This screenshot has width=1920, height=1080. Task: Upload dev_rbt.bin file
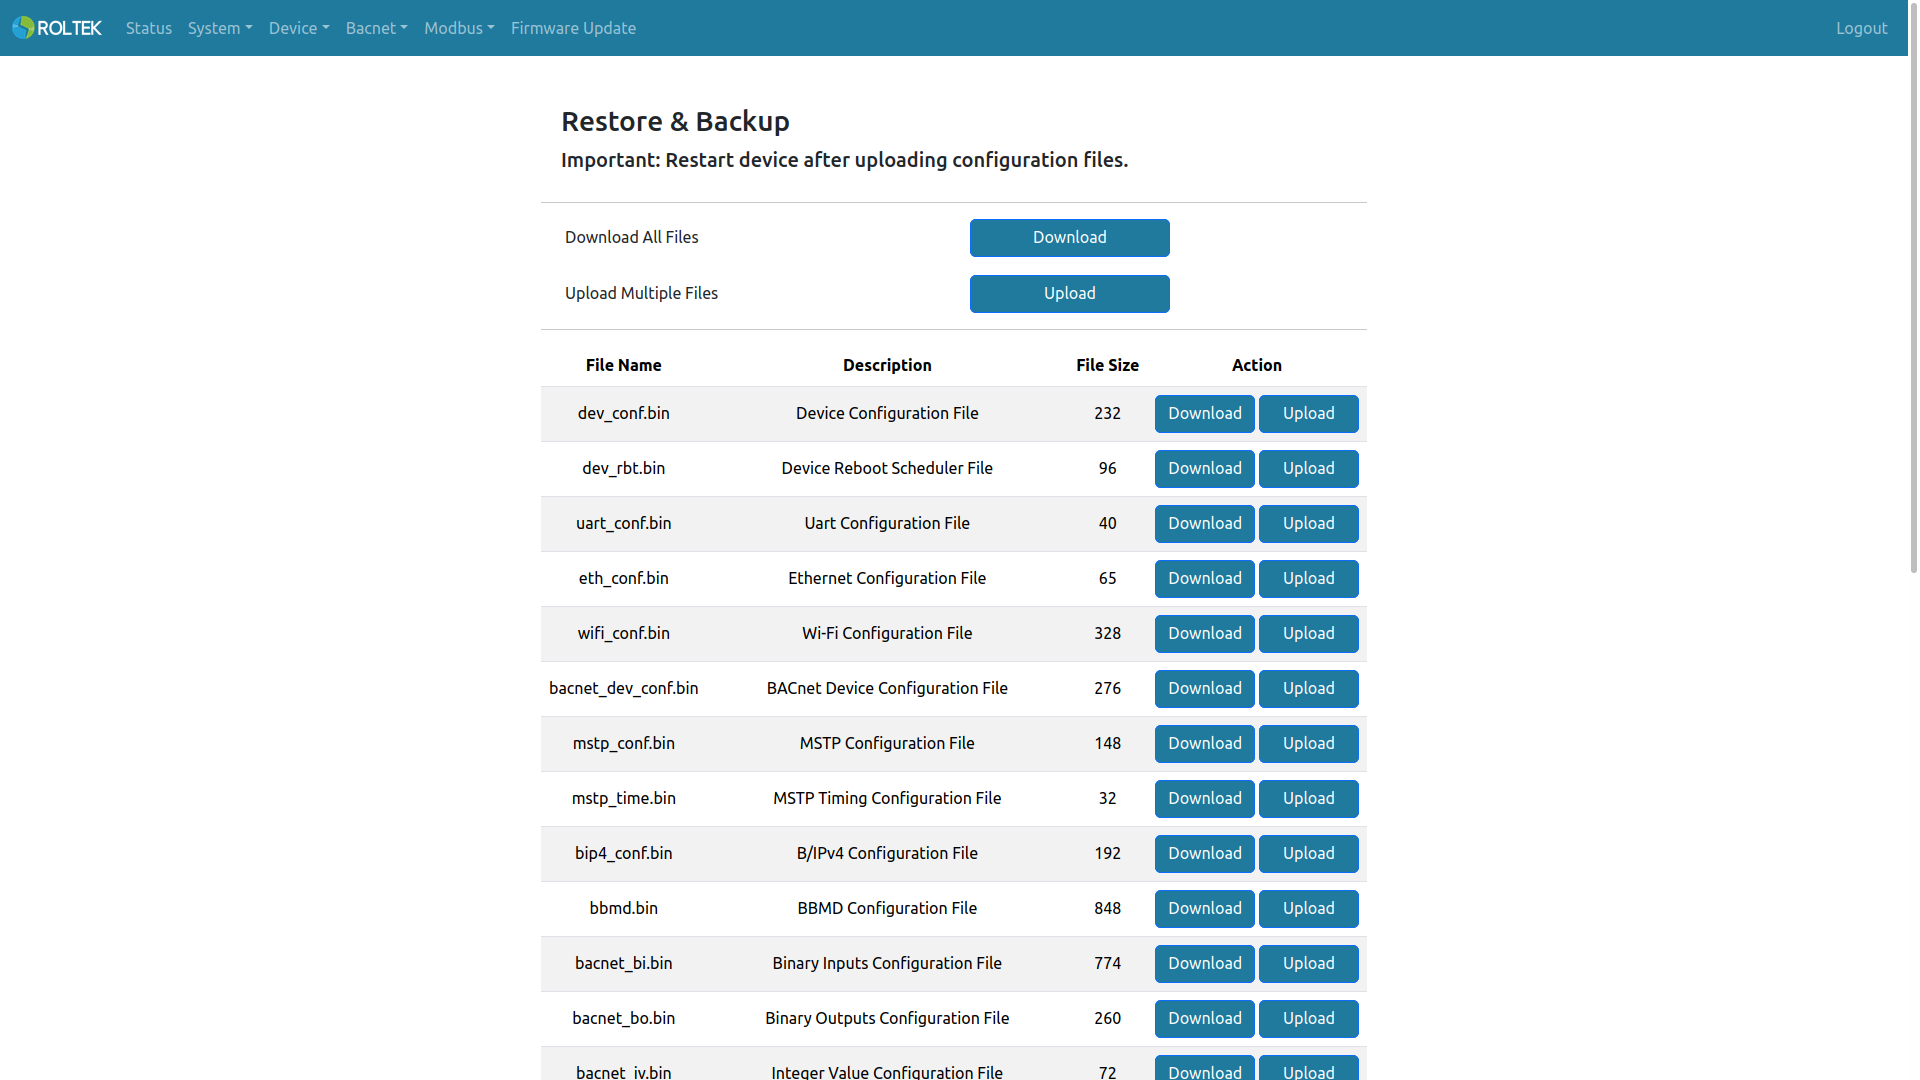1308,469
